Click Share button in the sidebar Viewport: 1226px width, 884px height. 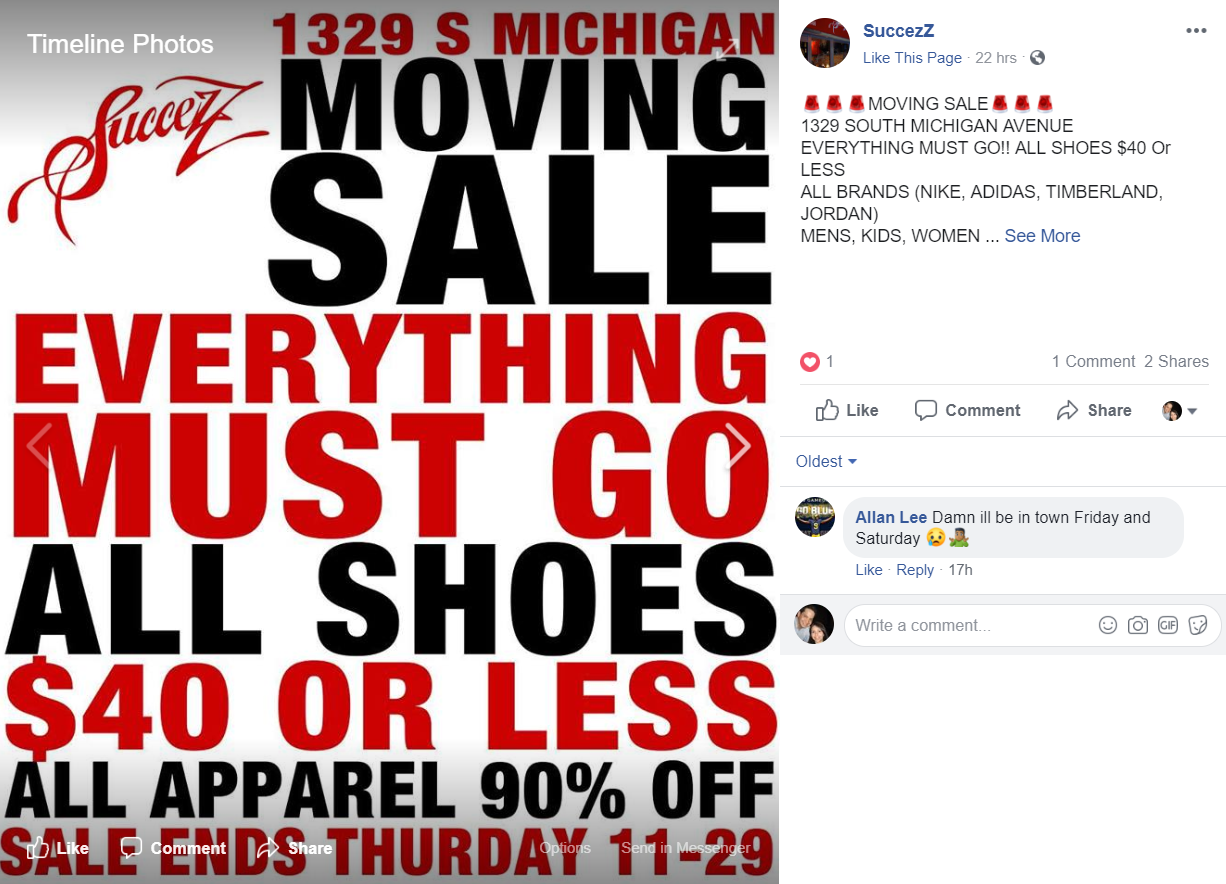(1094, 410)
